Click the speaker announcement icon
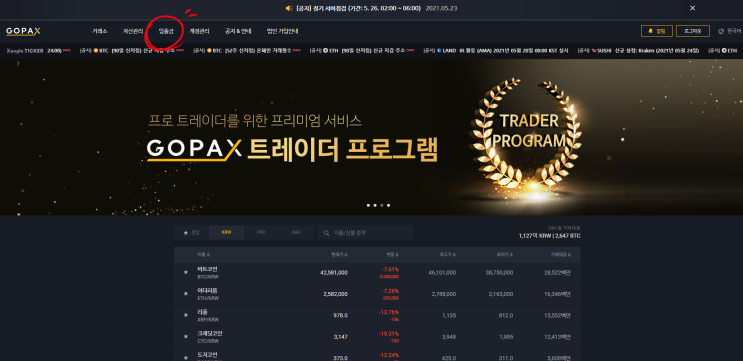 pyautogui.click(x=289, y=8)
